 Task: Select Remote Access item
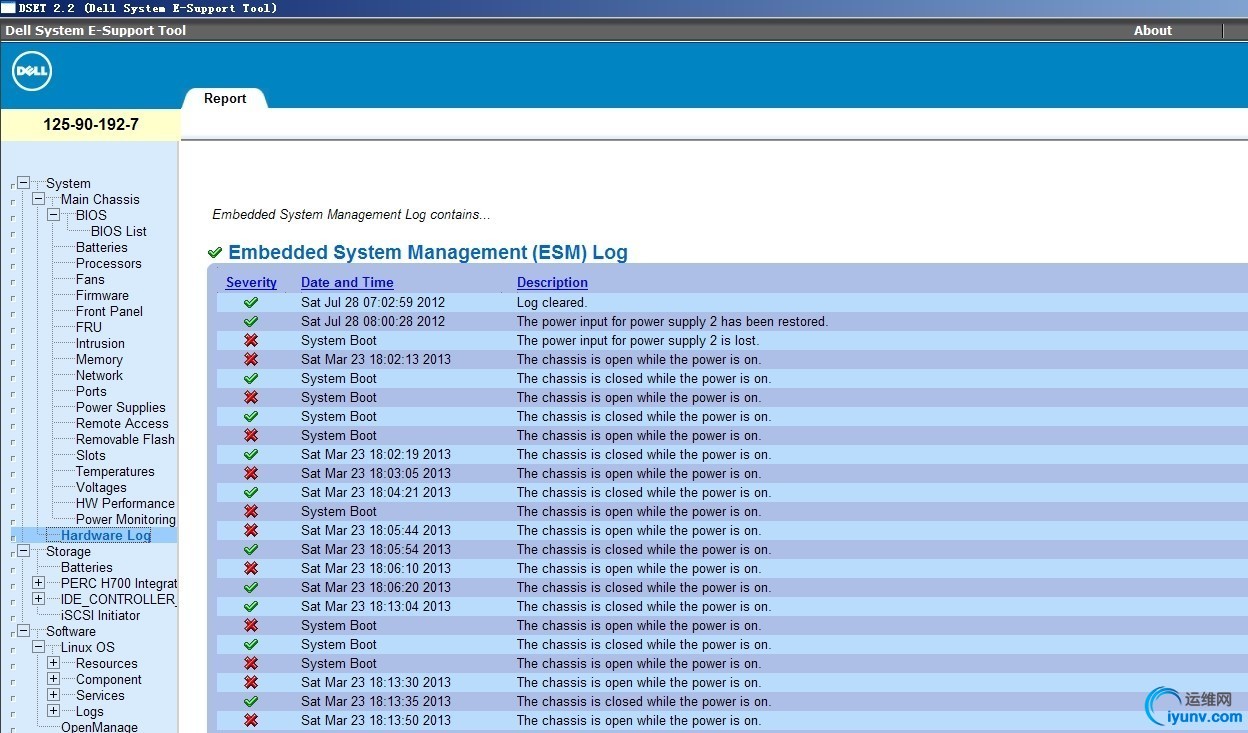(x=122, y=423)
